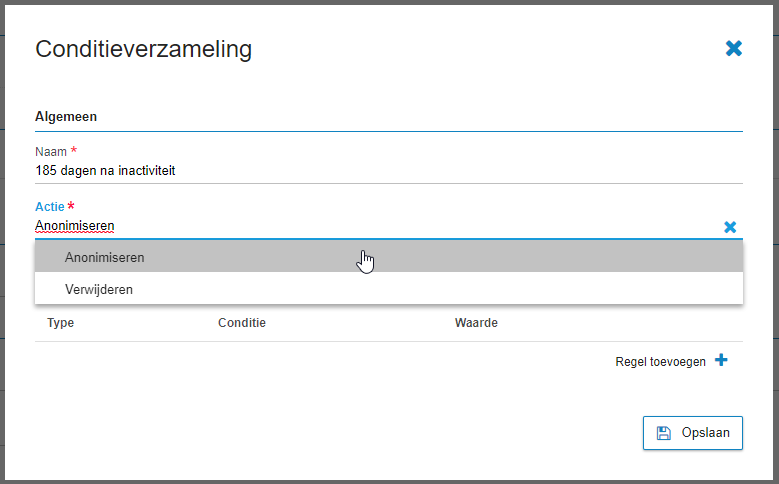The image size is (779, 484).
Task: Click the Regel toevoegen text link
Action: (660, 362)
